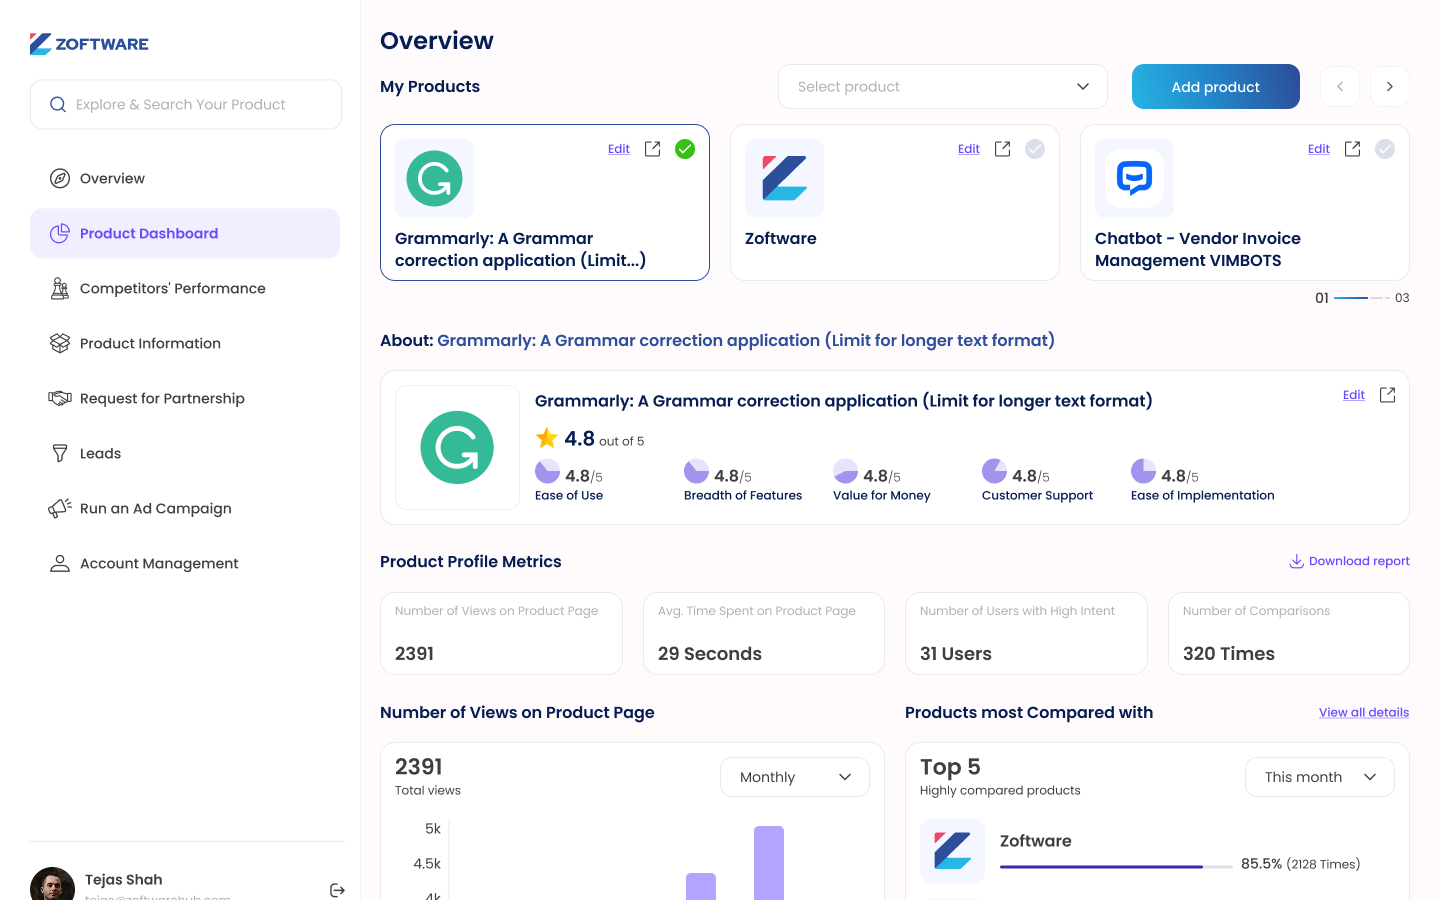The width and height of the screenshot is (1440, 900).
Task: Click the Customer Support pie icon
Action: (995, 471)
